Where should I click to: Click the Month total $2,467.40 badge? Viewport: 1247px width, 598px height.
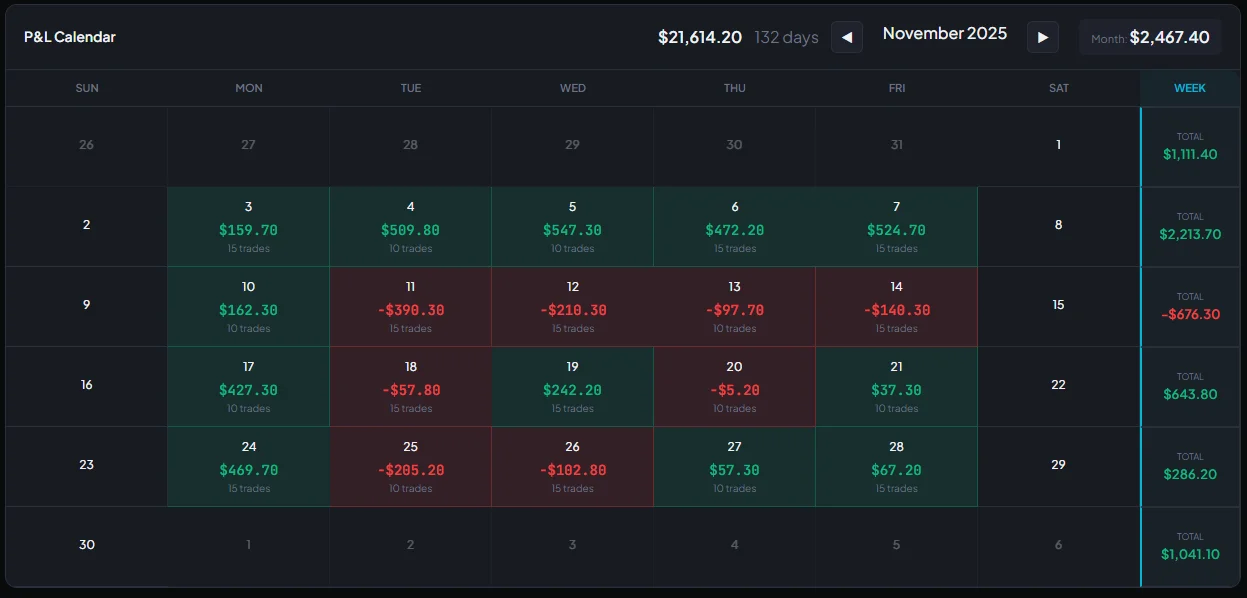click(x=1150, y=38)
